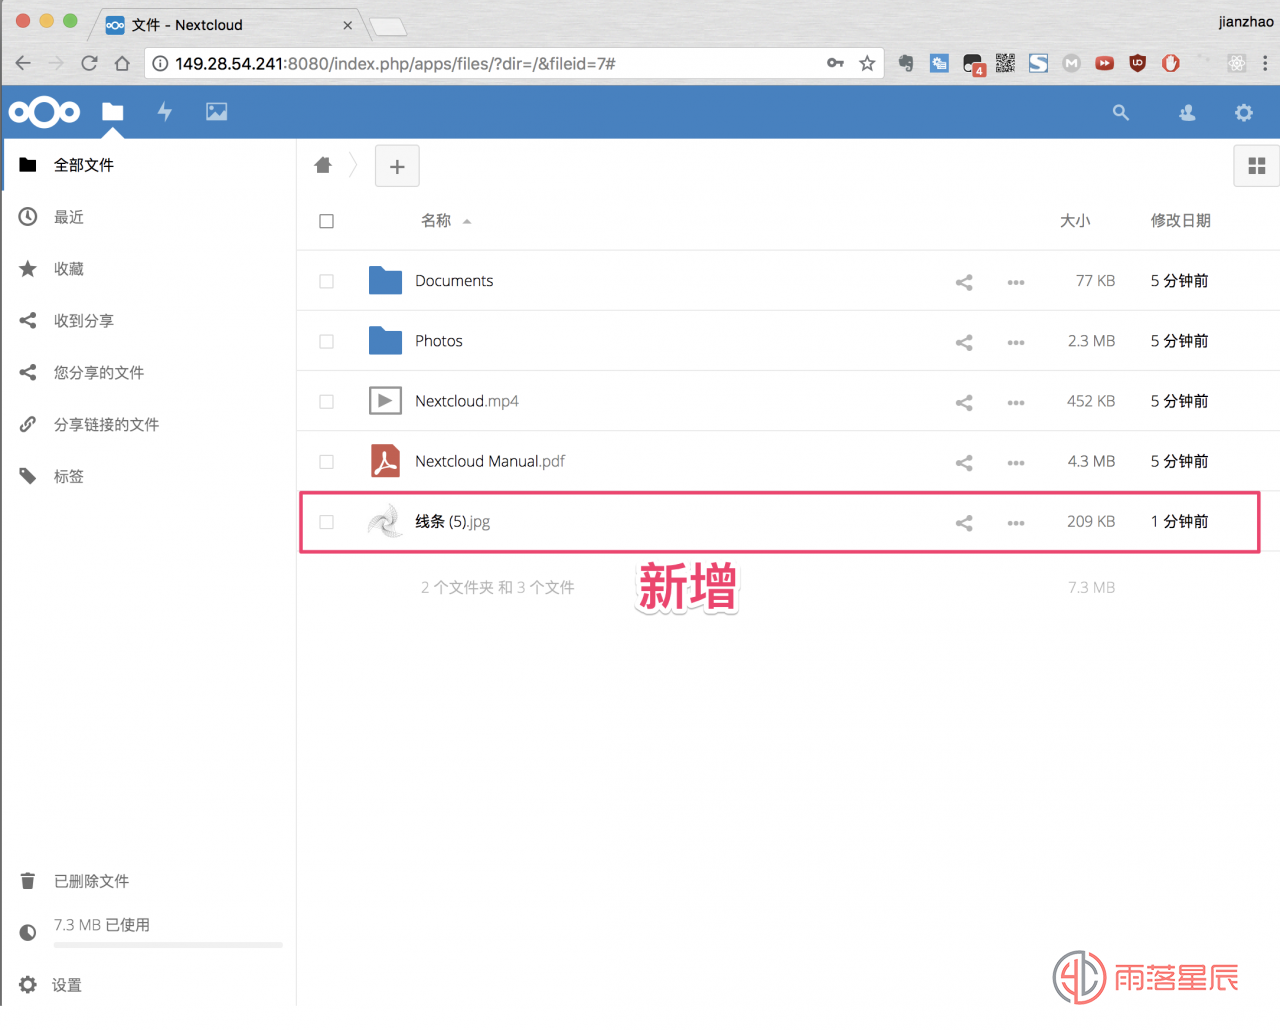Image resolution: width=1280 pixels, height=1030 pixels.
Task: Share the Photos folder
Action: tap(964, 342)
